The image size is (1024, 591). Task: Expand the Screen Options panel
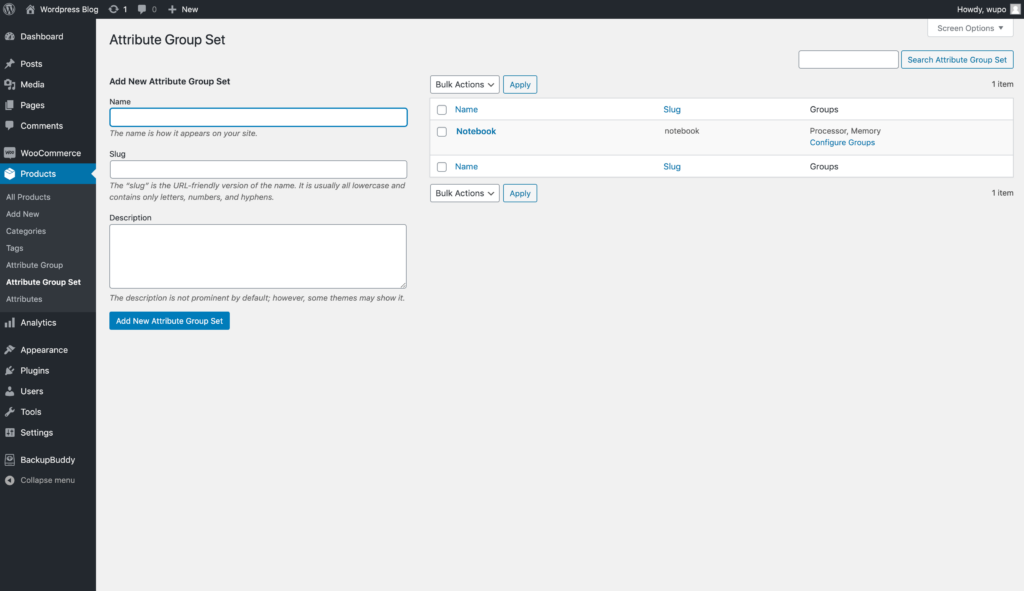click(969, 28)
